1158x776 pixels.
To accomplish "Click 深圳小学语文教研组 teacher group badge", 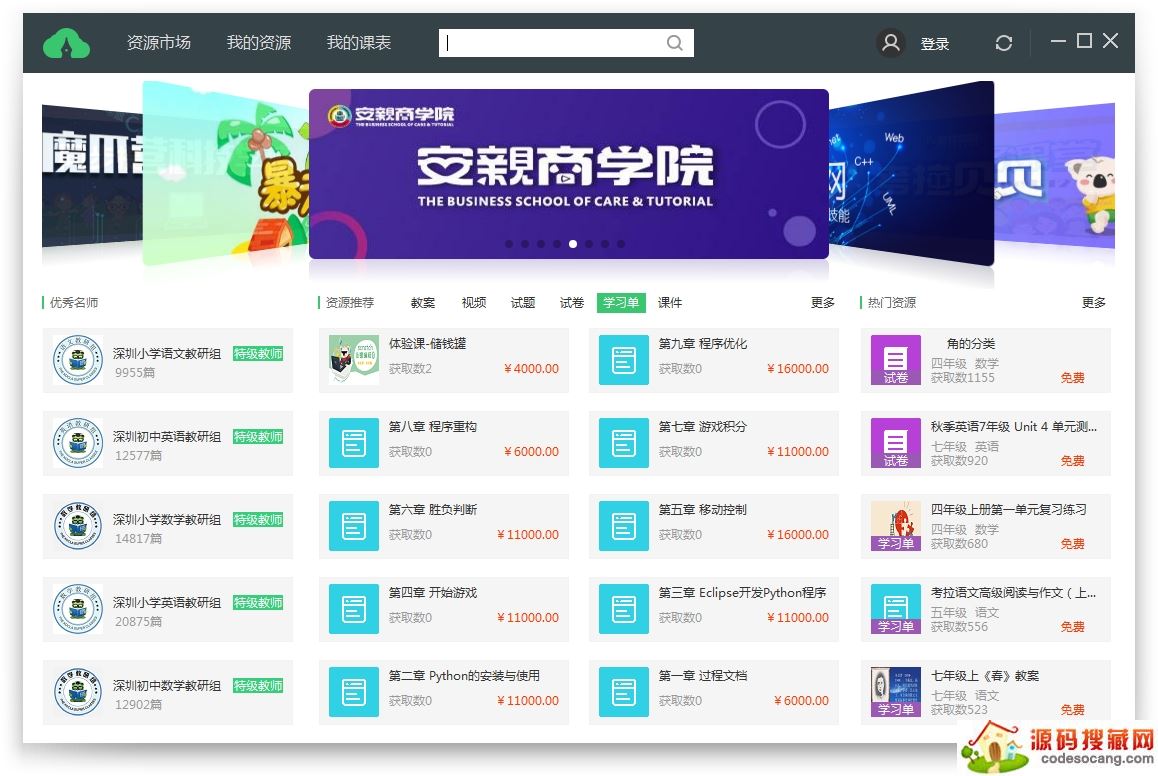I will pyautogui.click(x=78, y=360).
